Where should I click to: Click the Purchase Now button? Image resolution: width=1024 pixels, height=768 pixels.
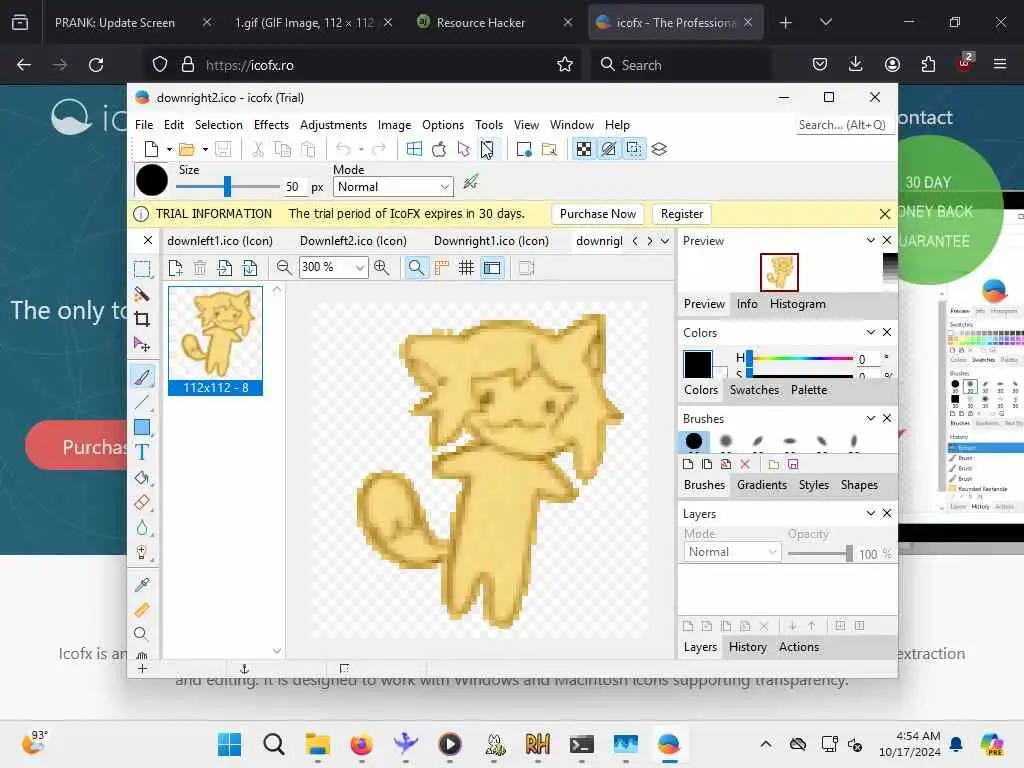[598, 214]
